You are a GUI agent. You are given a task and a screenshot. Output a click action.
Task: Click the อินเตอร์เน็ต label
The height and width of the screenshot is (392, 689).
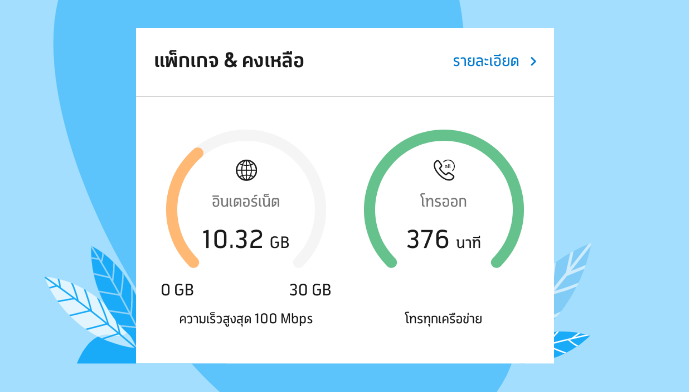(x=246, y=201)
